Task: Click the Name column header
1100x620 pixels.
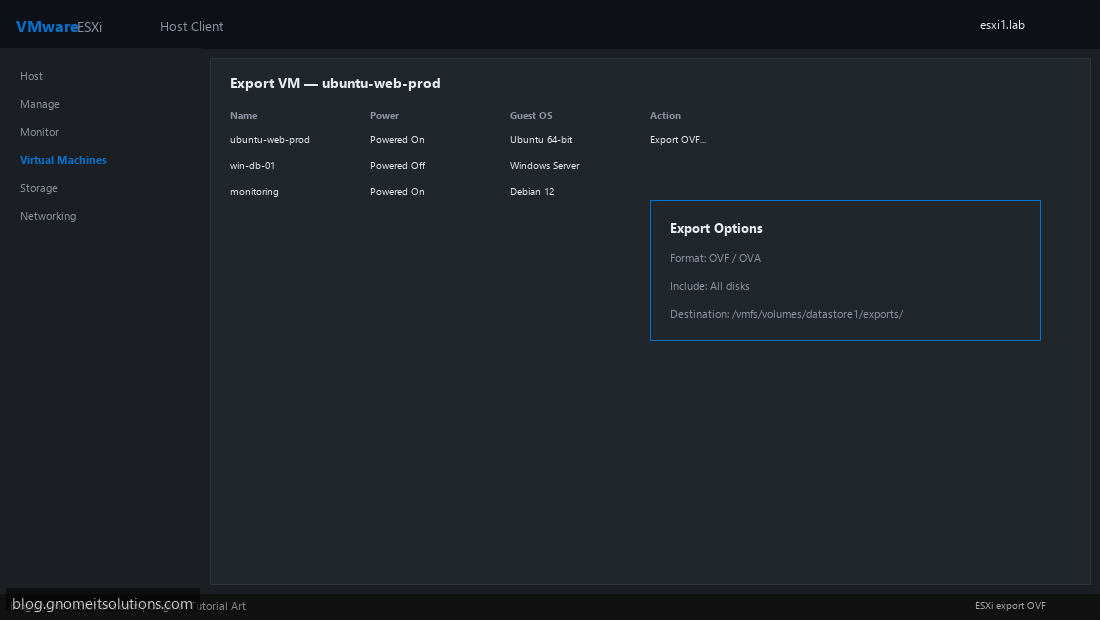Action: point(243,116)
